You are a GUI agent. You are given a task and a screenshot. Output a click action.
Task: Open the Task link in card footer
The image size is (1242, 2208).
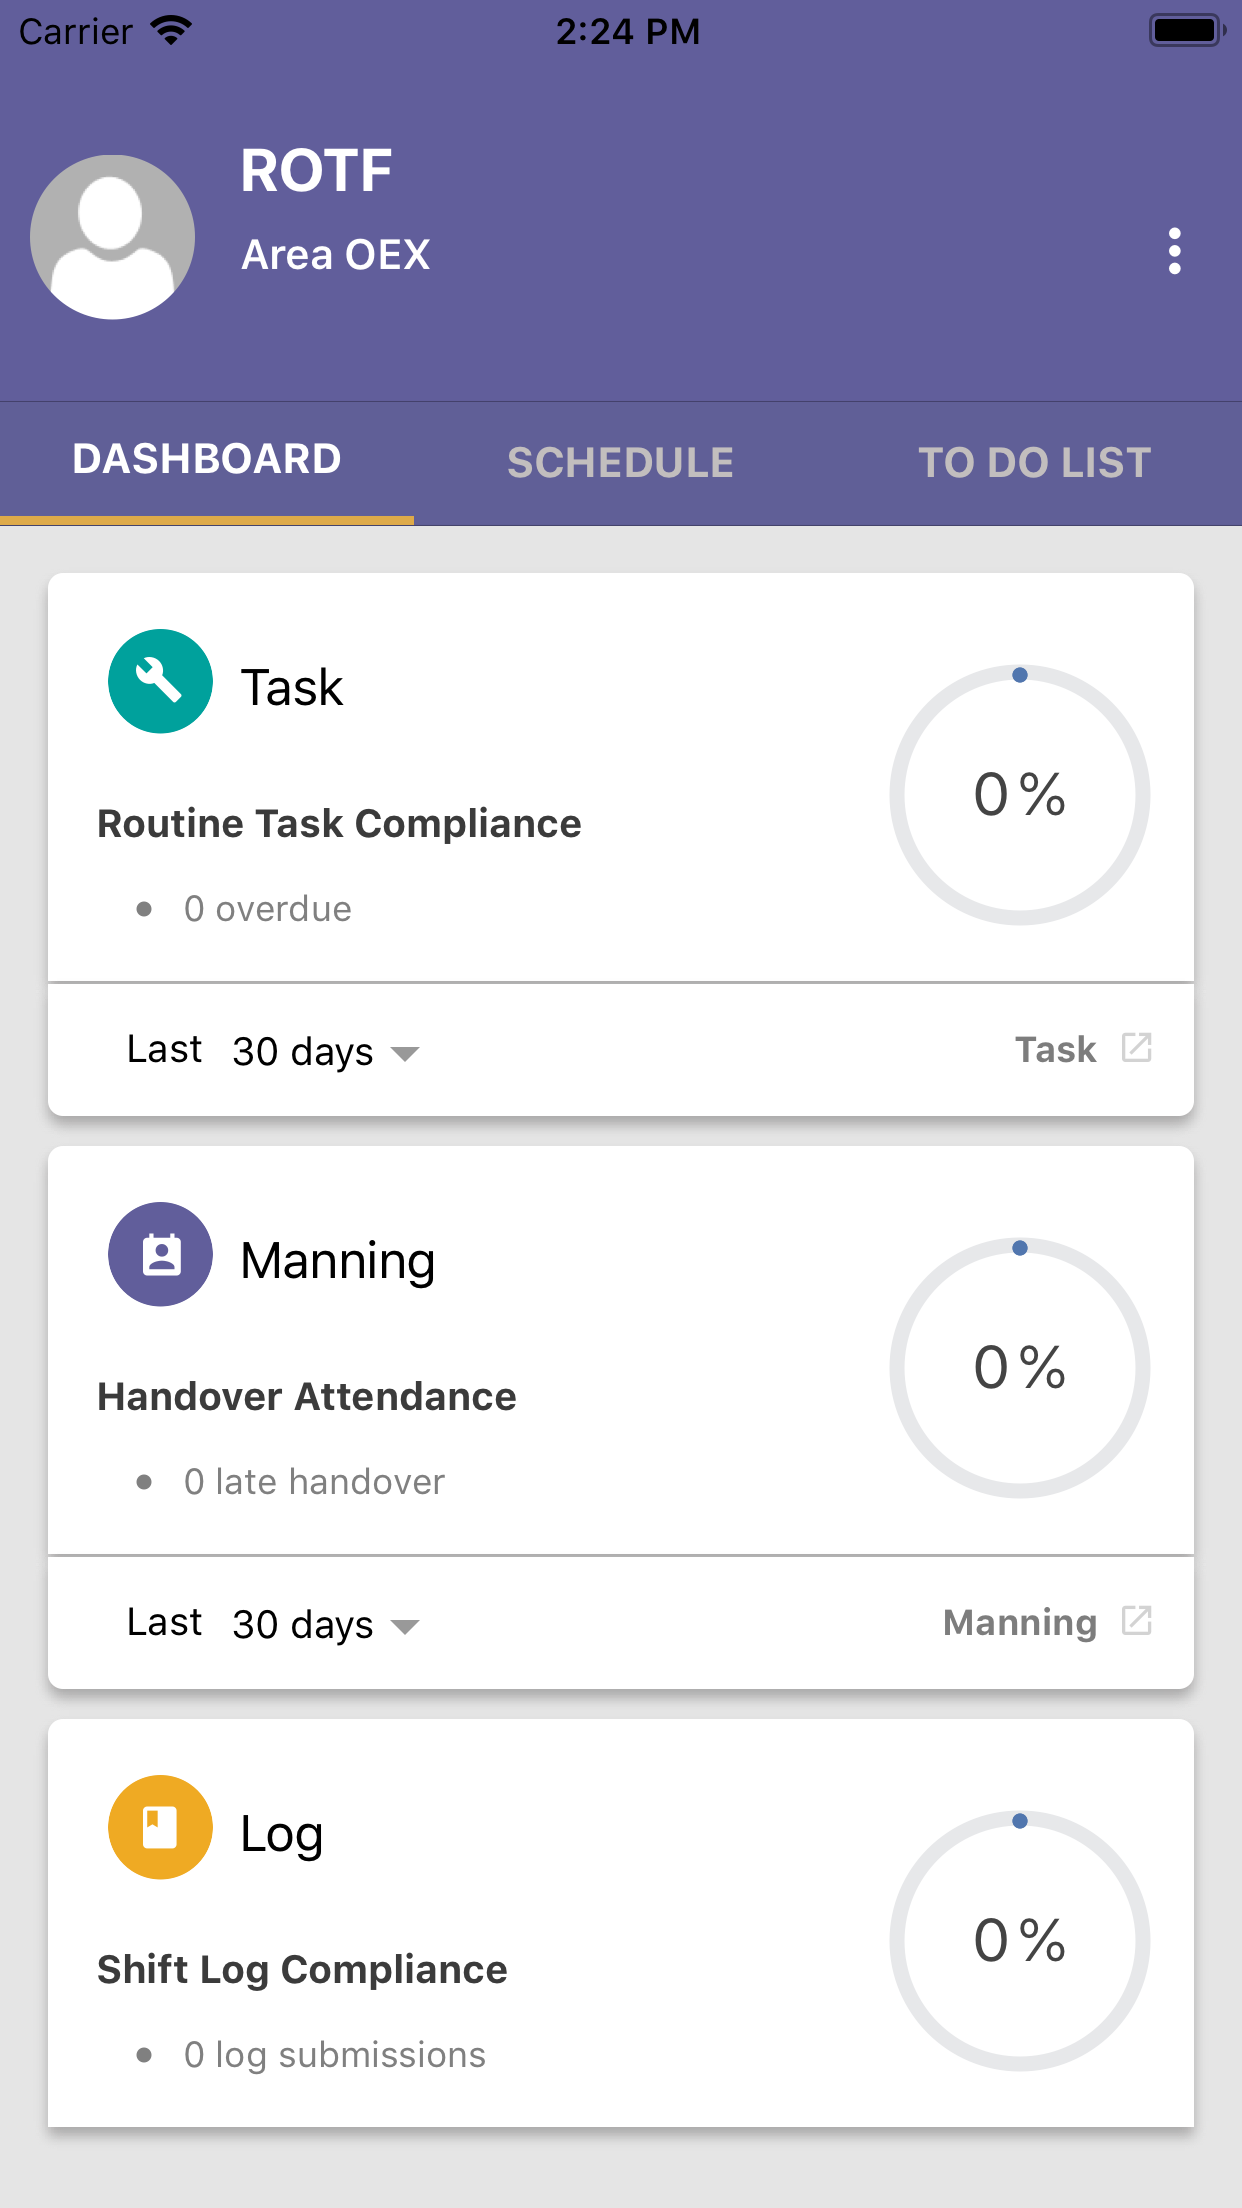(1056, 1049)
